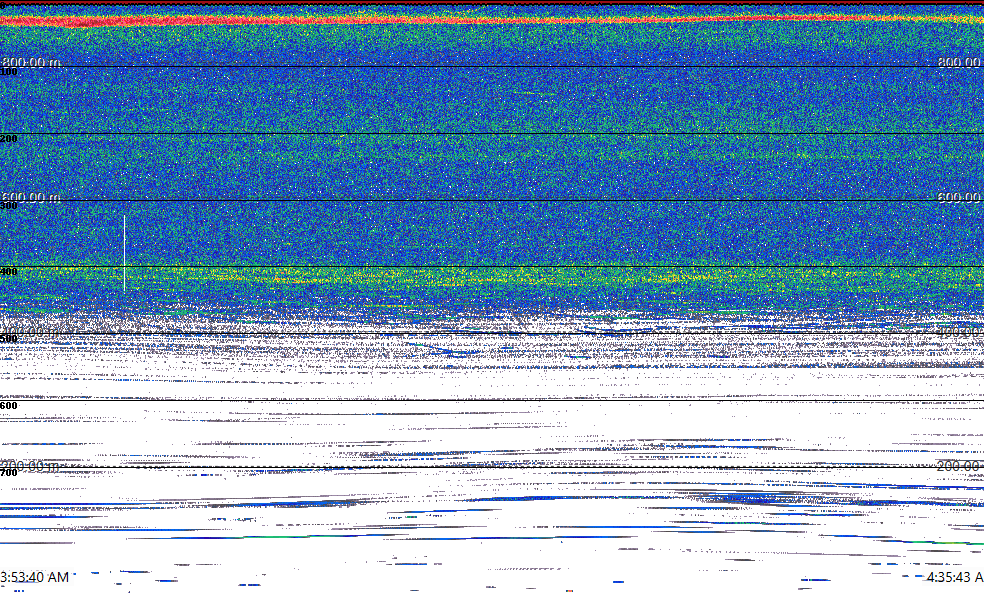The image size is (984, 594).
Task: Click the right-side 400.00 range label
Action: (960, 332)
